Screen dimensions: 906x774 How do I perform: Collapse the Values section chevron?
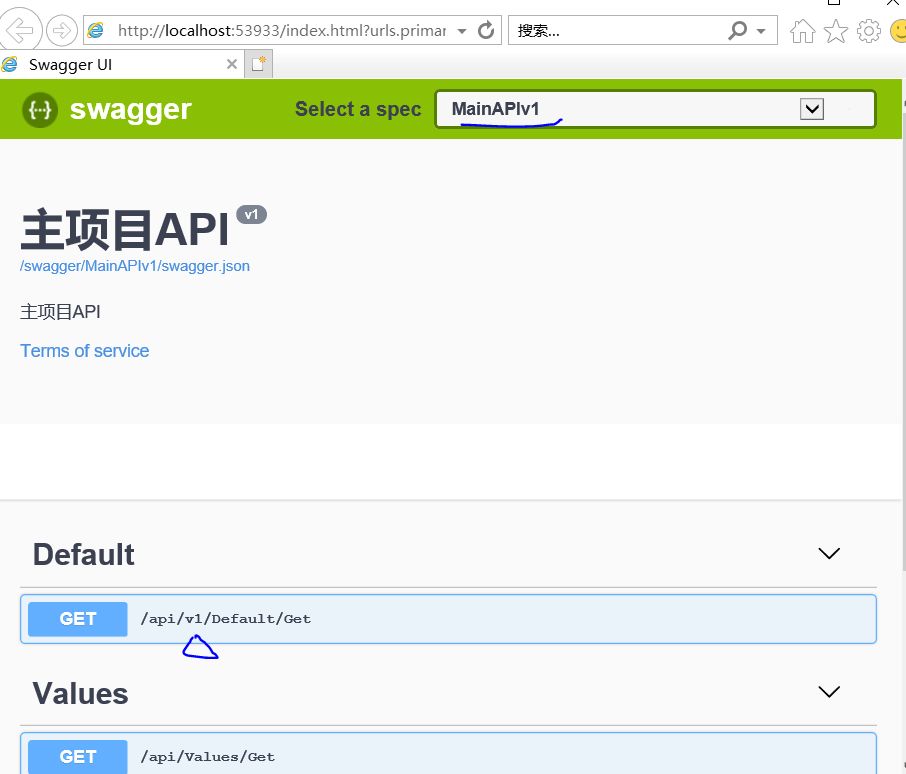tap(829, 691)
